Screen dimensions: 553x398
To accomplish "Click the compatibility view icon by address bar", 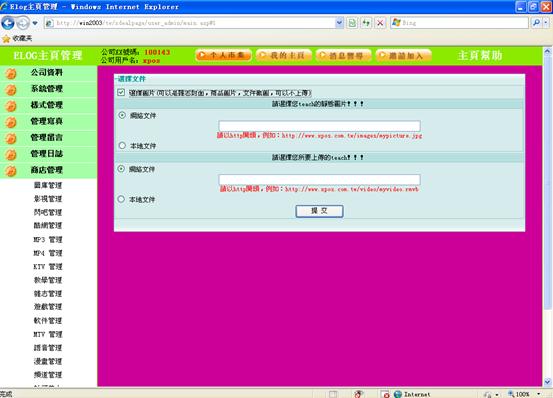I will click(x=352, y=23).
